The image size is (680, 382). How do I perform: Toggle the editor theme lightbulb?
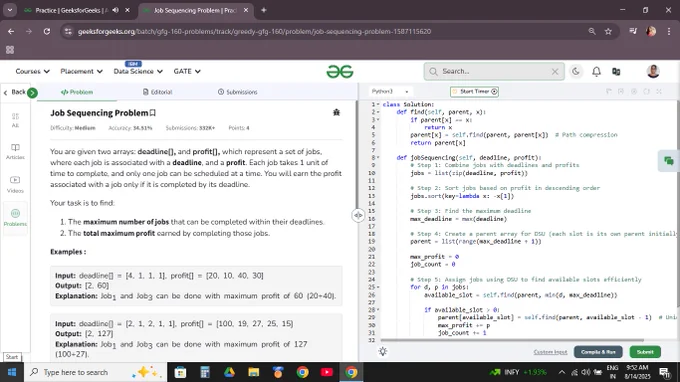click(382, 352)
